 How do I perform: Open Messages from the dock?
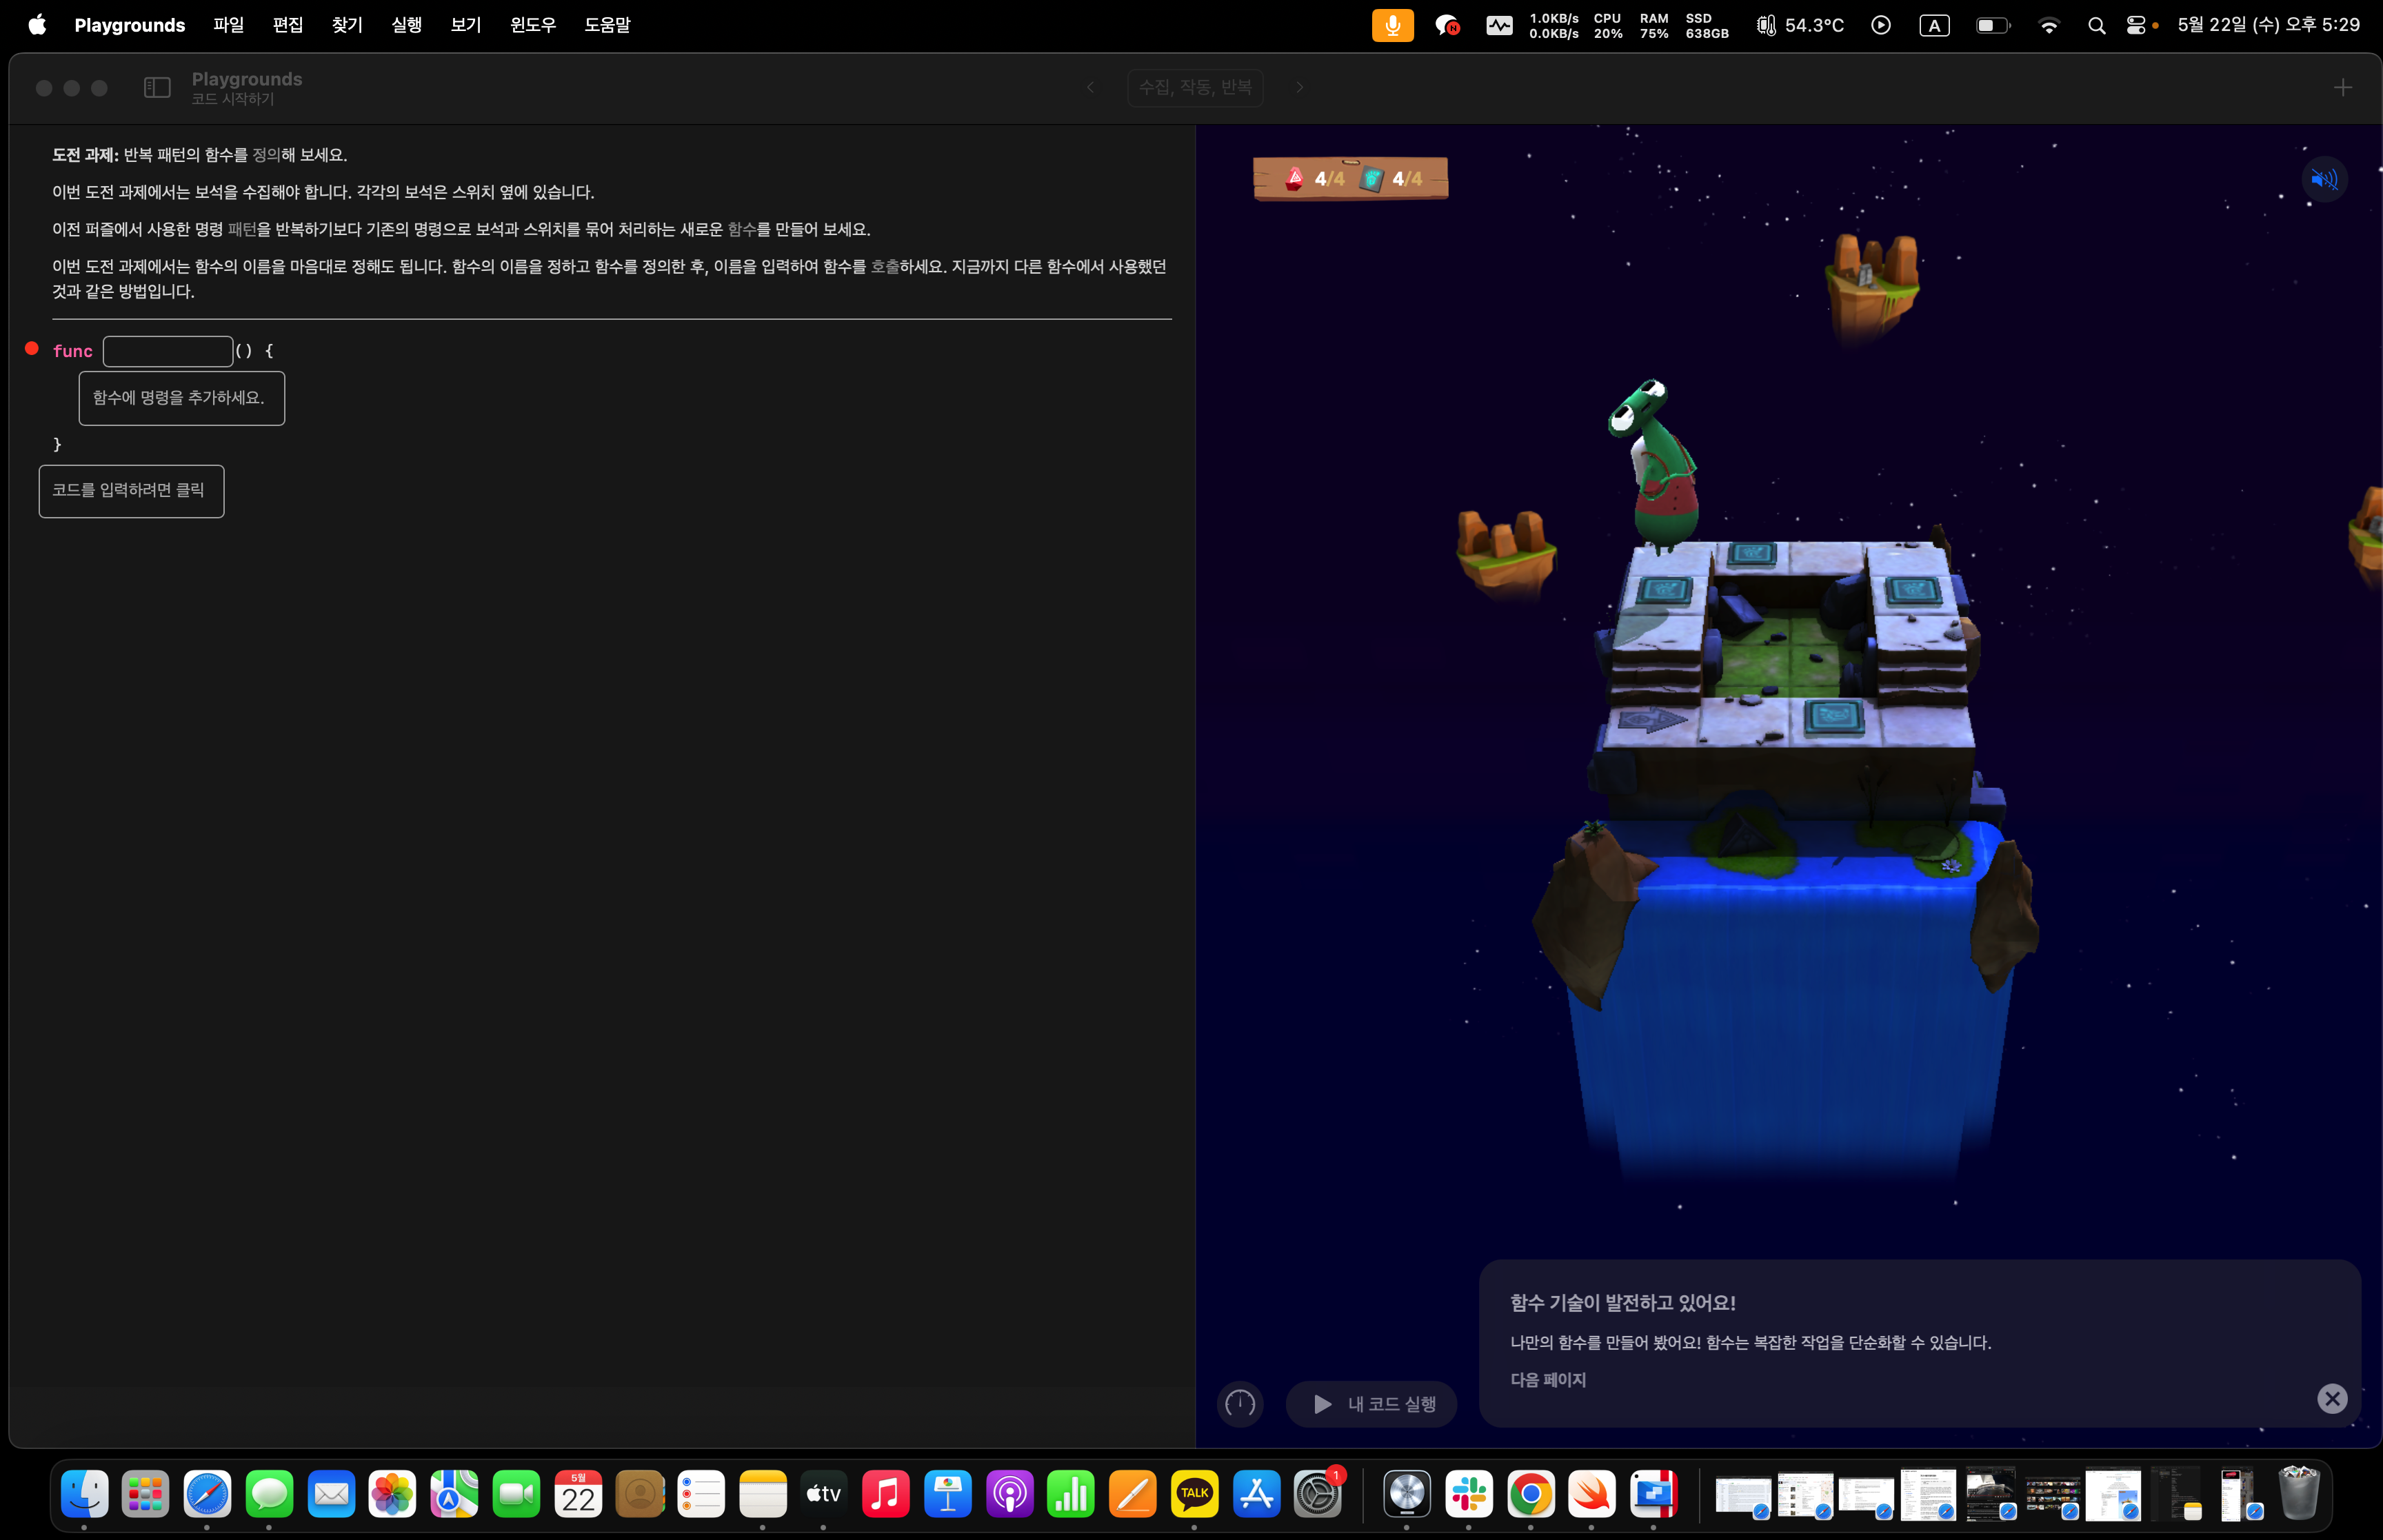(269, 1494)
